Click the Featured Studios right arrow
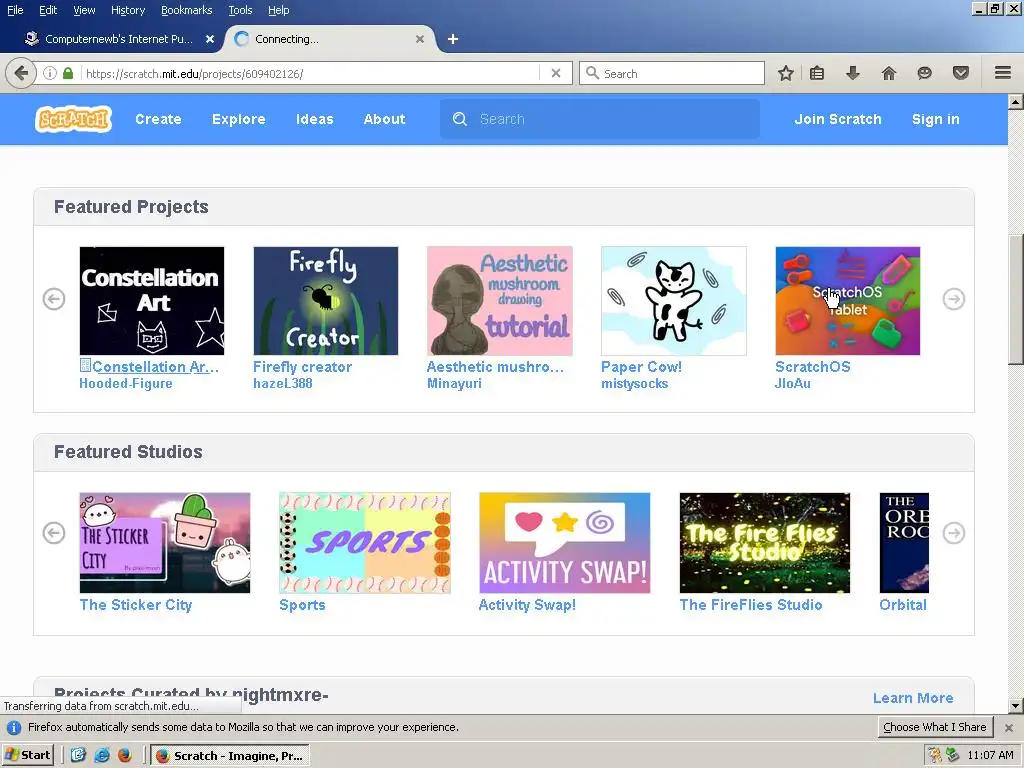Screen dimensions: 1024x768 [x=954, y=533]
